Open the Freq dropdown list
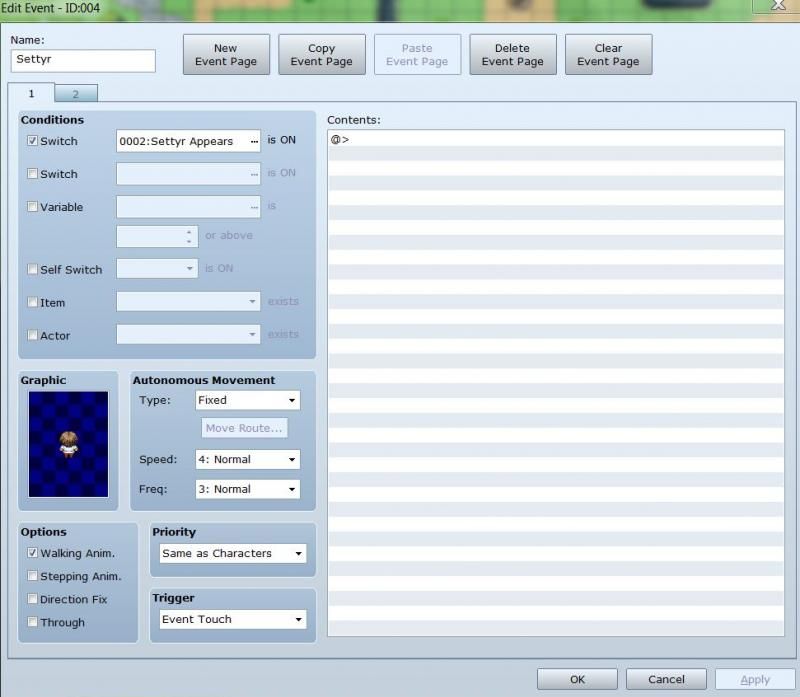The height and width of the screenshot is (697, 800). click(x=246, y=489)
